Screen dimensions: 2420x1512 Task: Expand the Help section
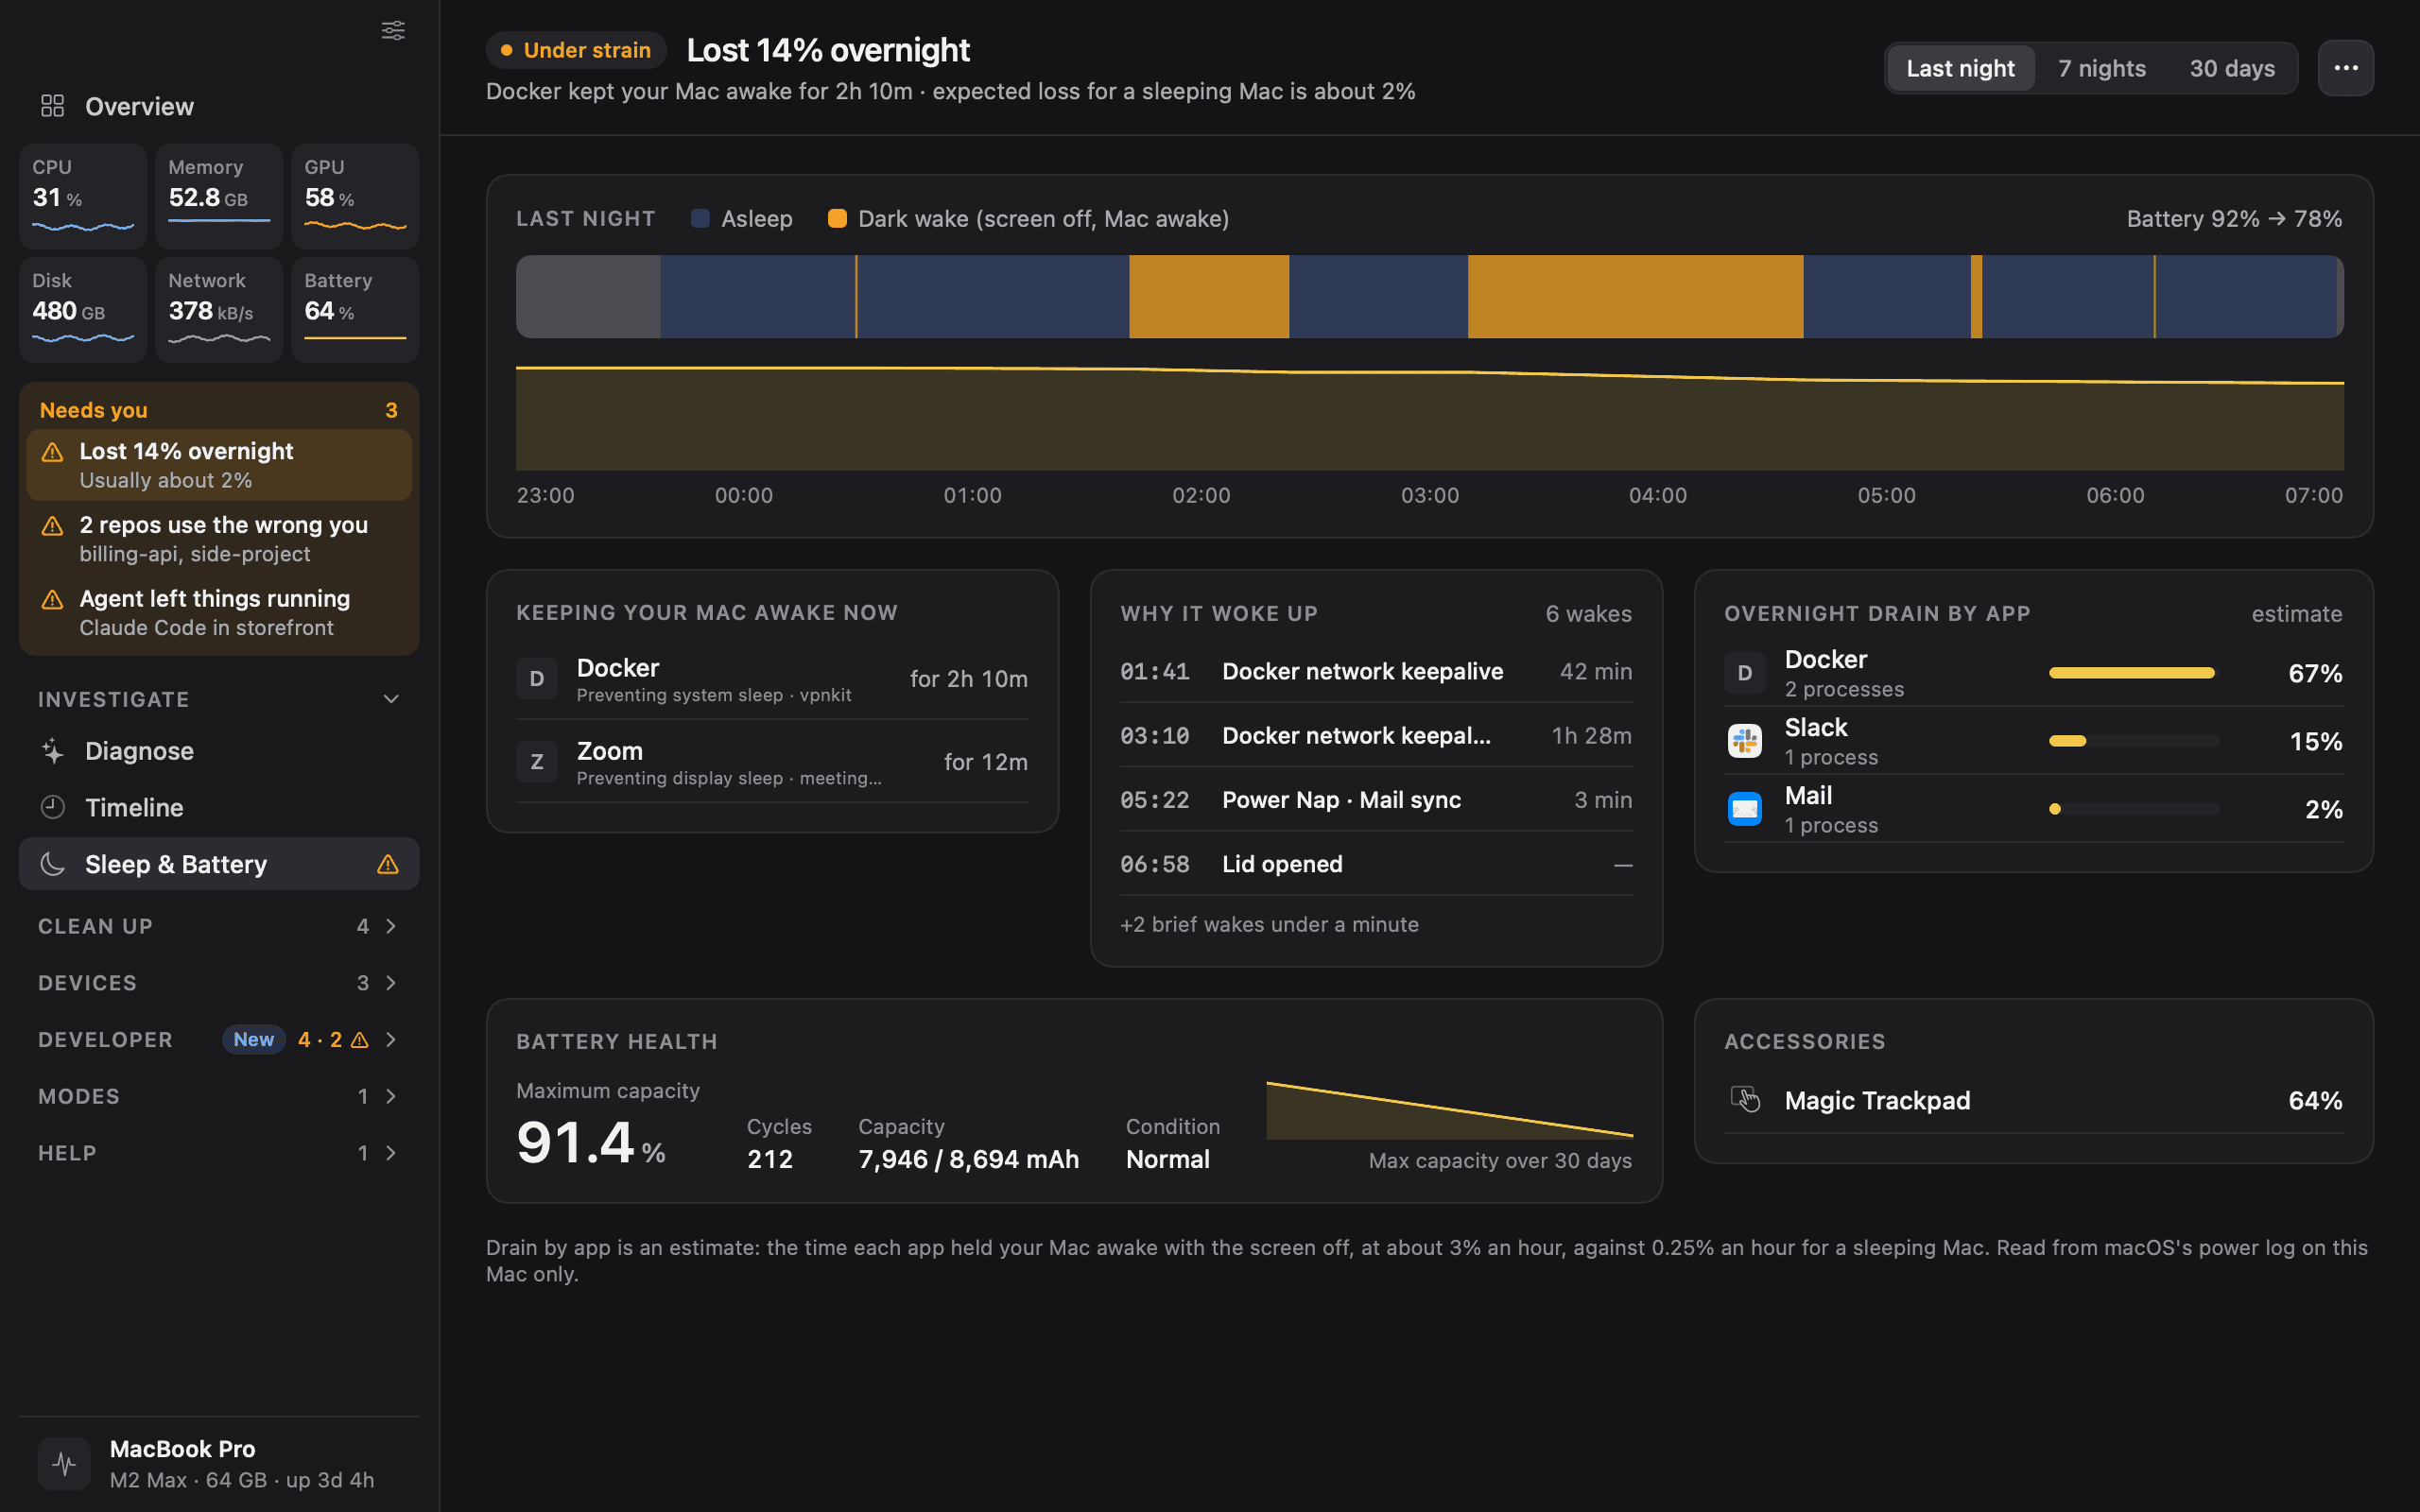point(219,1153)
